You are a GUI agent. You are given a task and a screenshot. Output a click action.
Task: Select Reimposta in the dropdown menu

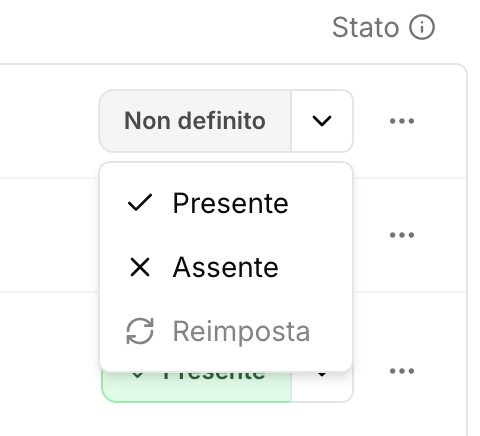226,331
